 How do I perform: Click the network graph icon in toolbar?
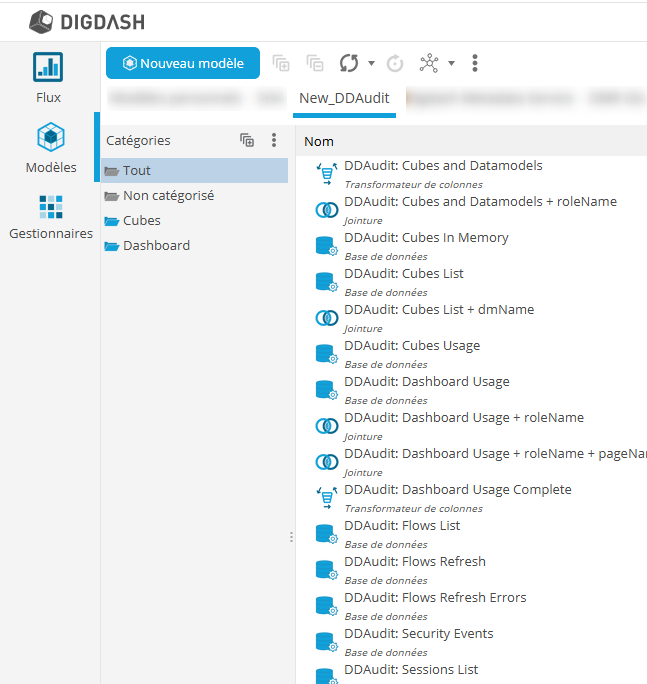(429, 63)
